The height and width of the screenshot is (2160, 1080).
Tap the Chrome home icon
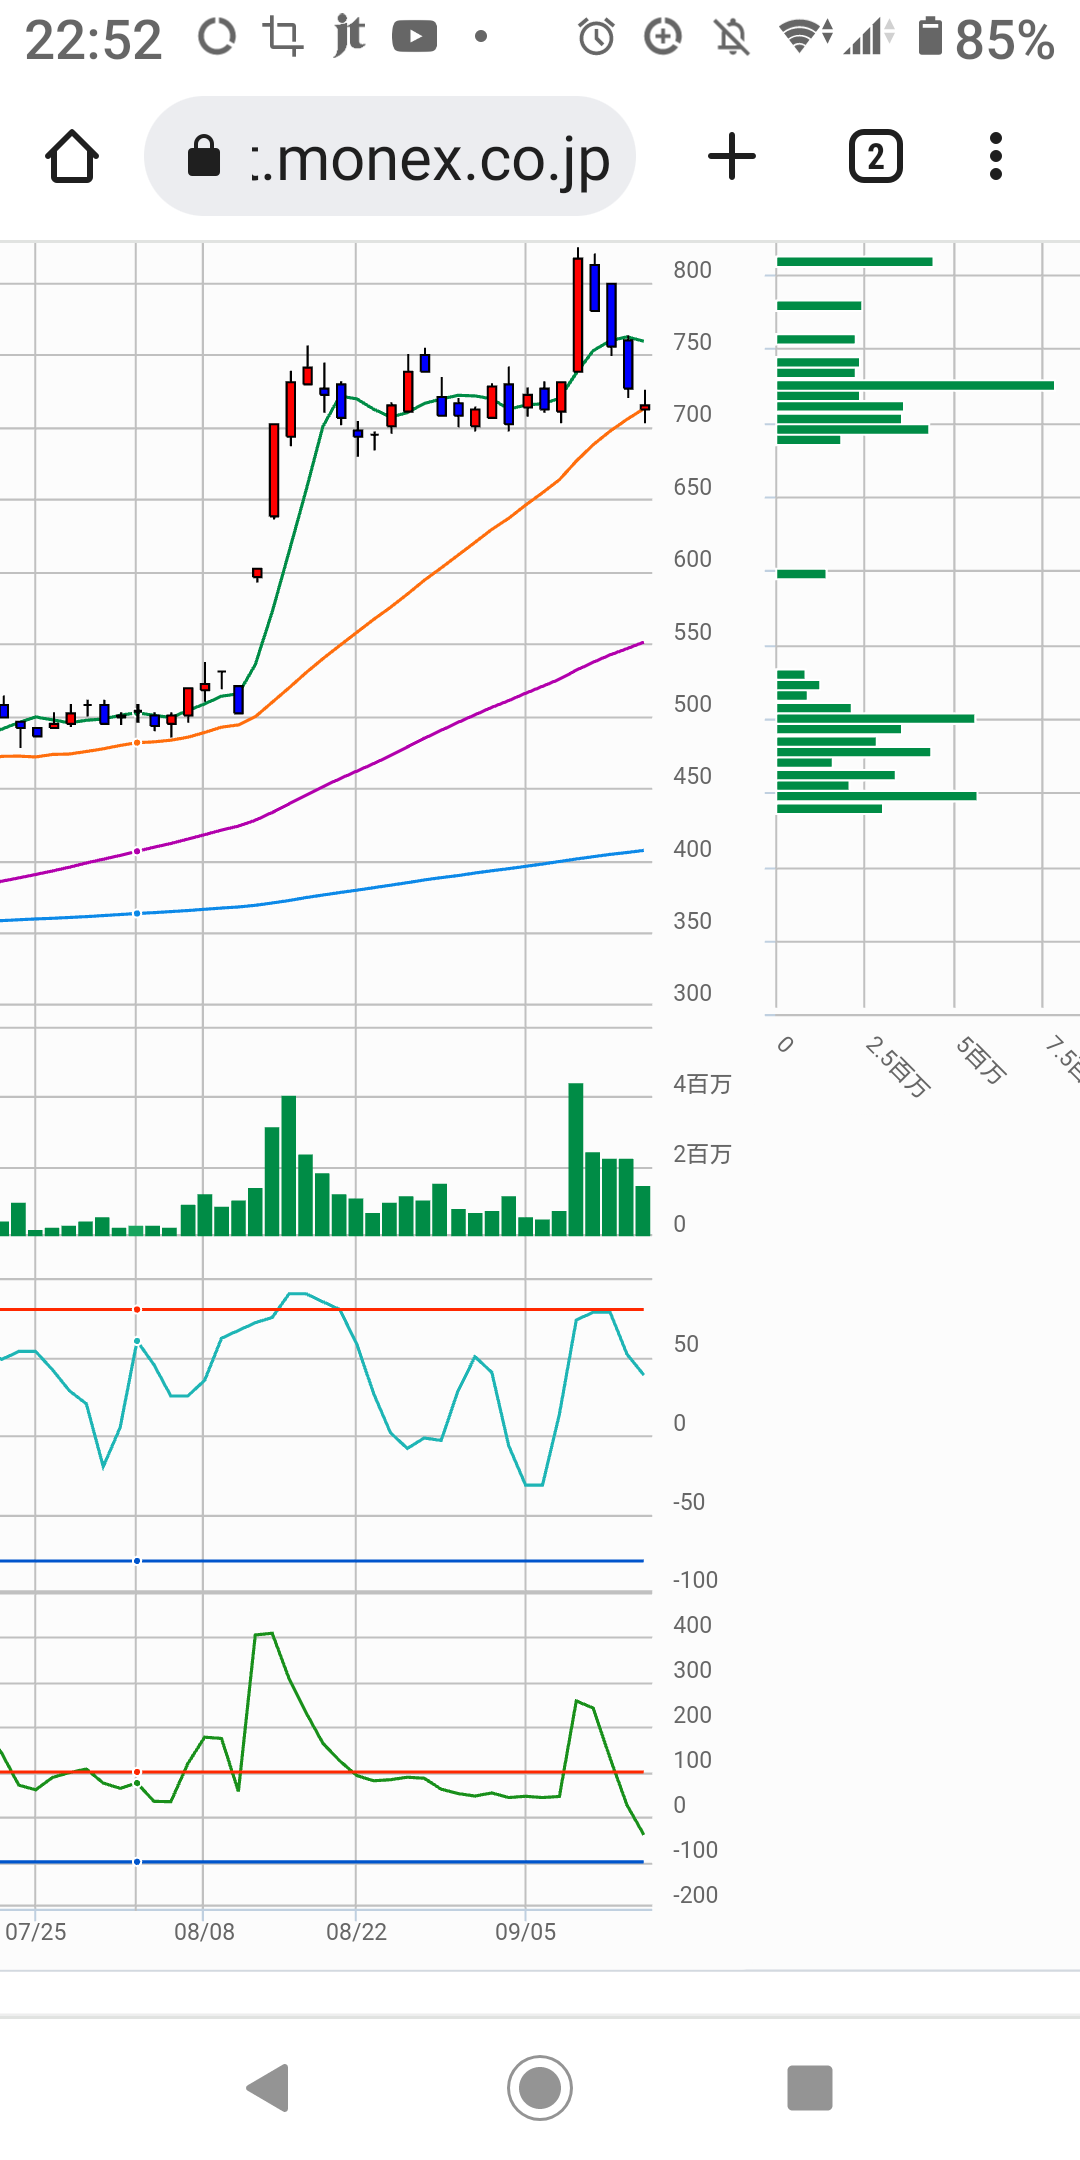click(72, 157)
